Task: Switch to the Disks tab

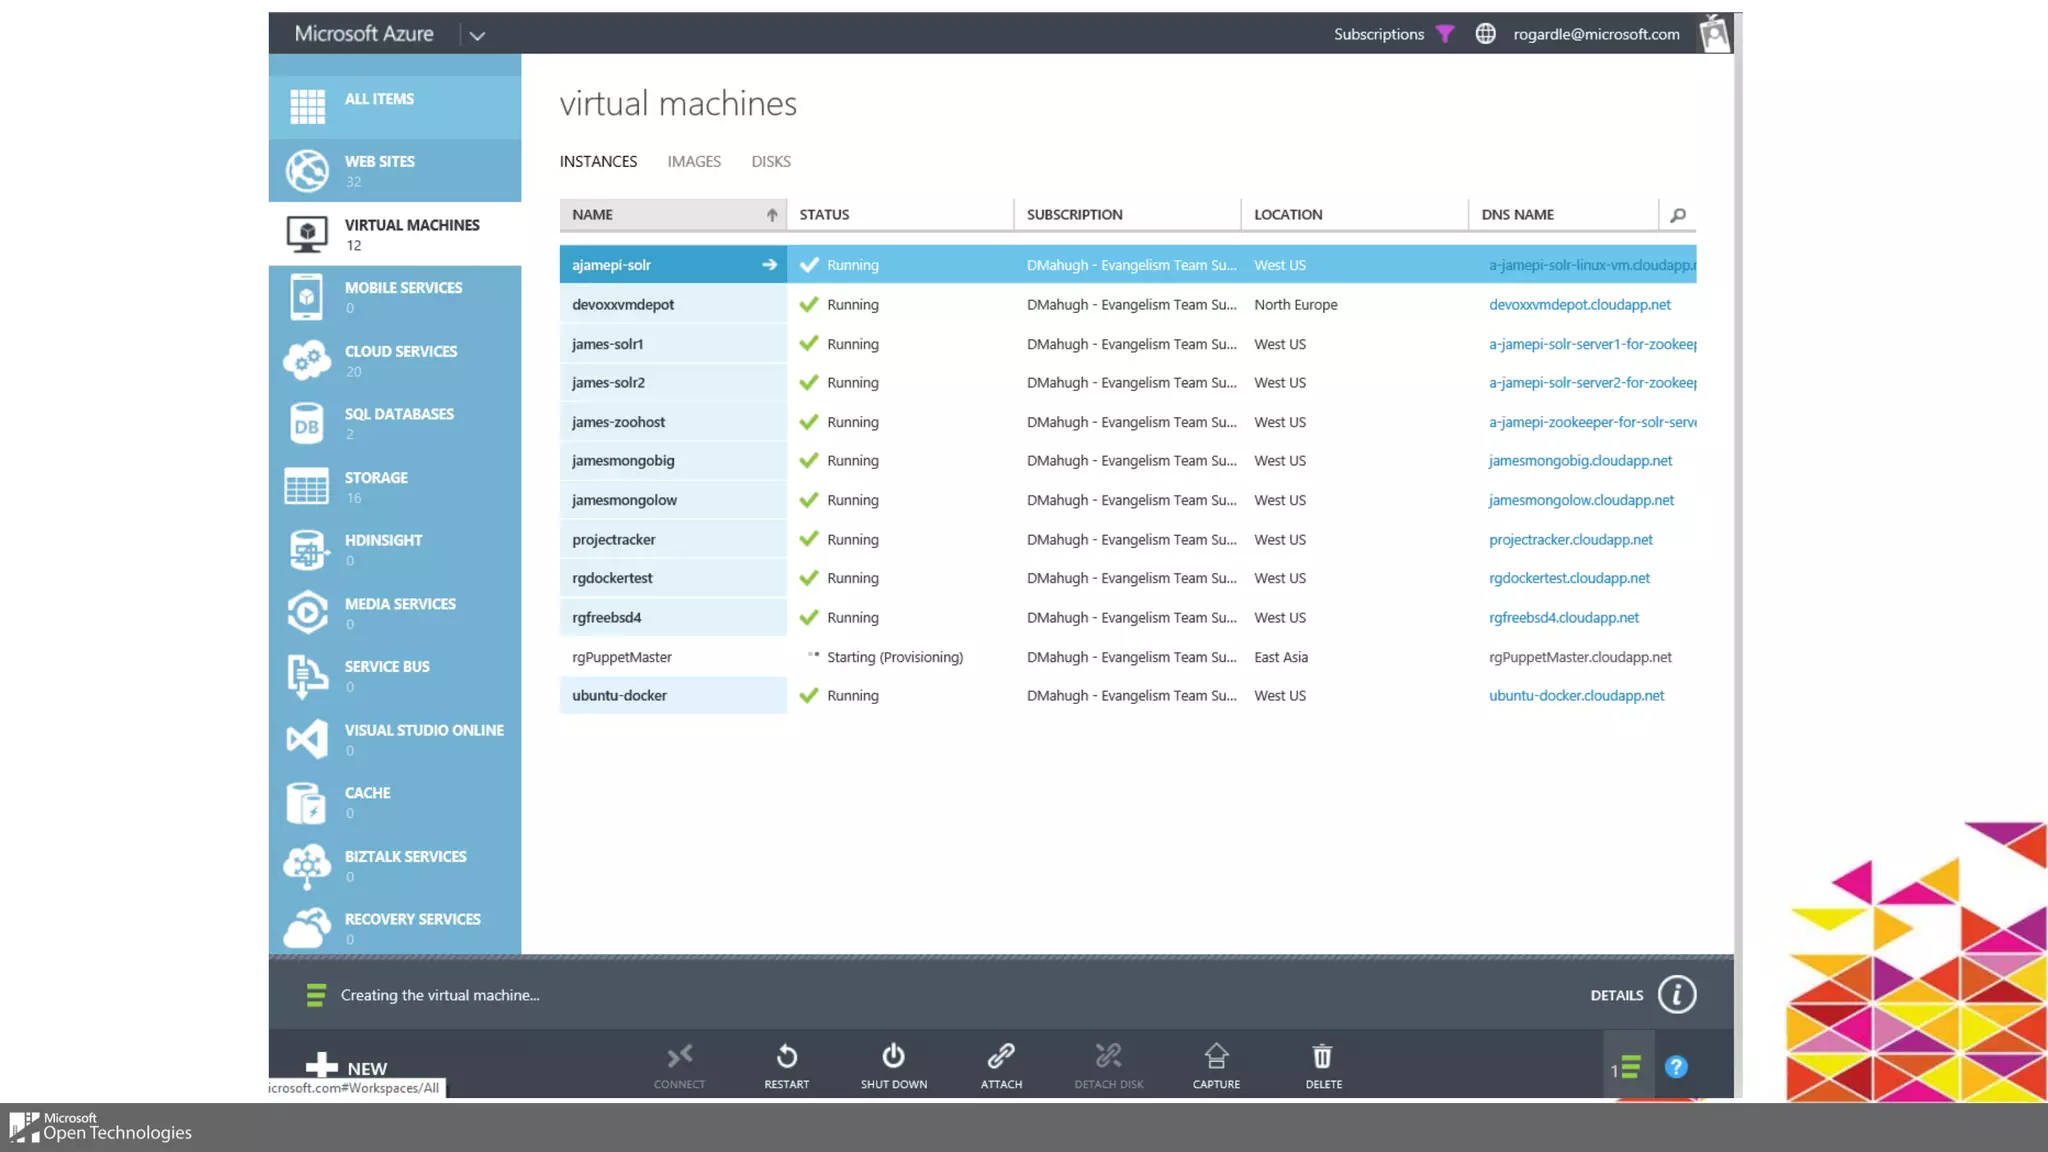Action: click(x=771, y=161)
